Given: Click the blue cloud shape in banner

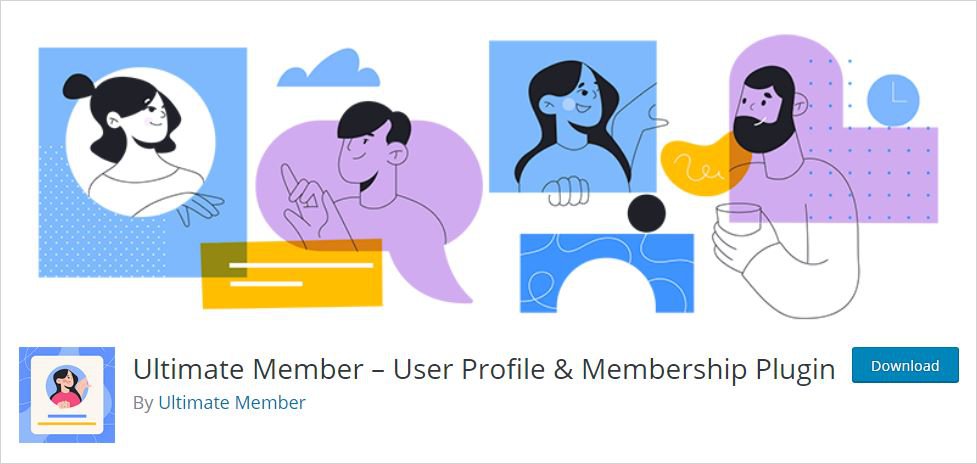Looking at the screenshot, I should pos(329,69).
